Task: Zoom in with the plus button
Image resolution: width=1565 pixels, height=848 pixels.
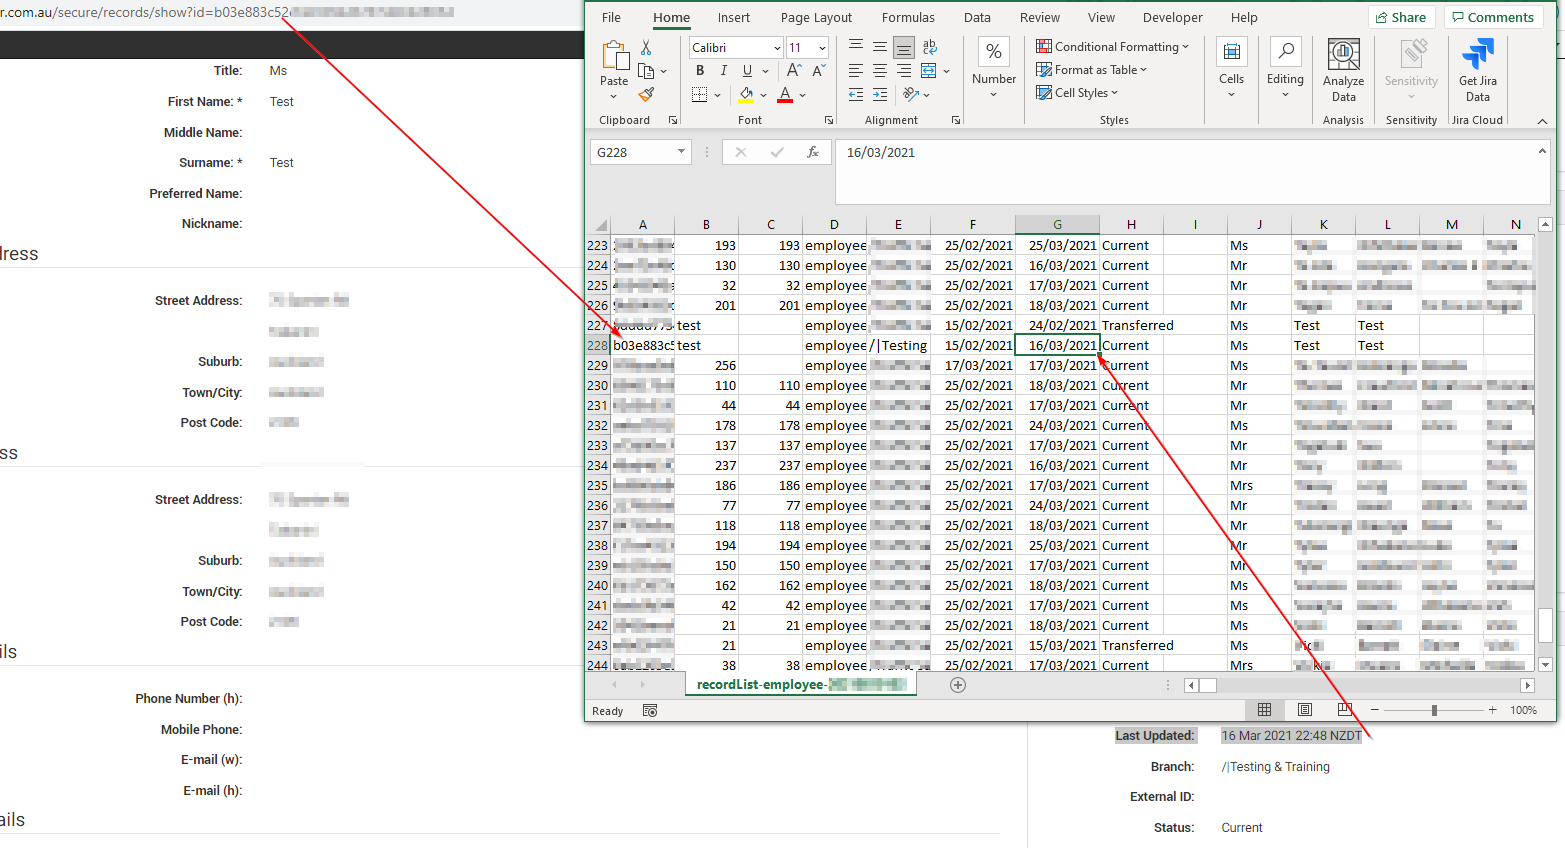Action: 1492,710
